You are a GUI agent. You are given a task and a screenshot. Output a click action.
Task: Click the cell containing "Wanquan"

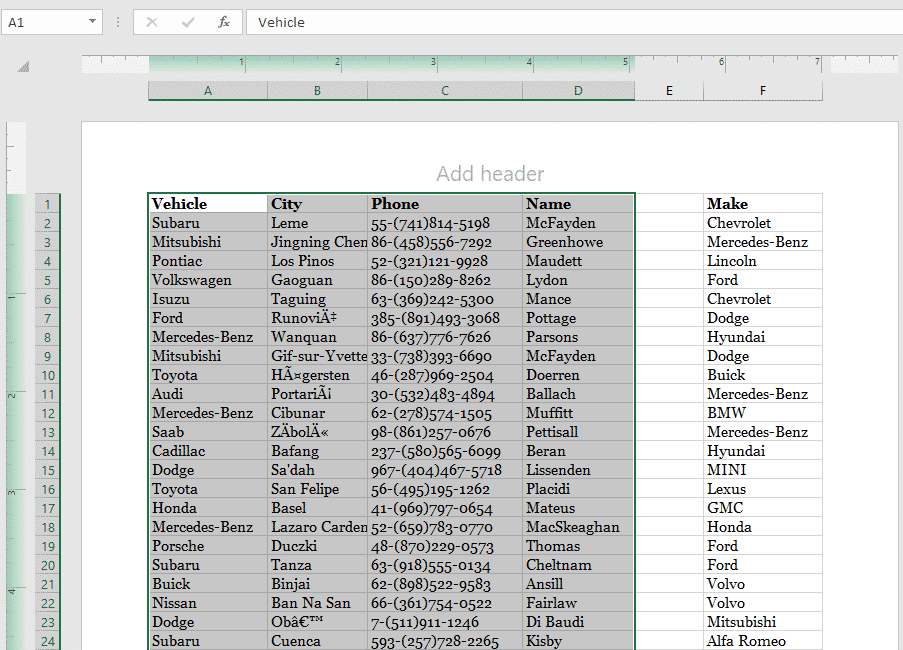tap(317, 337)
